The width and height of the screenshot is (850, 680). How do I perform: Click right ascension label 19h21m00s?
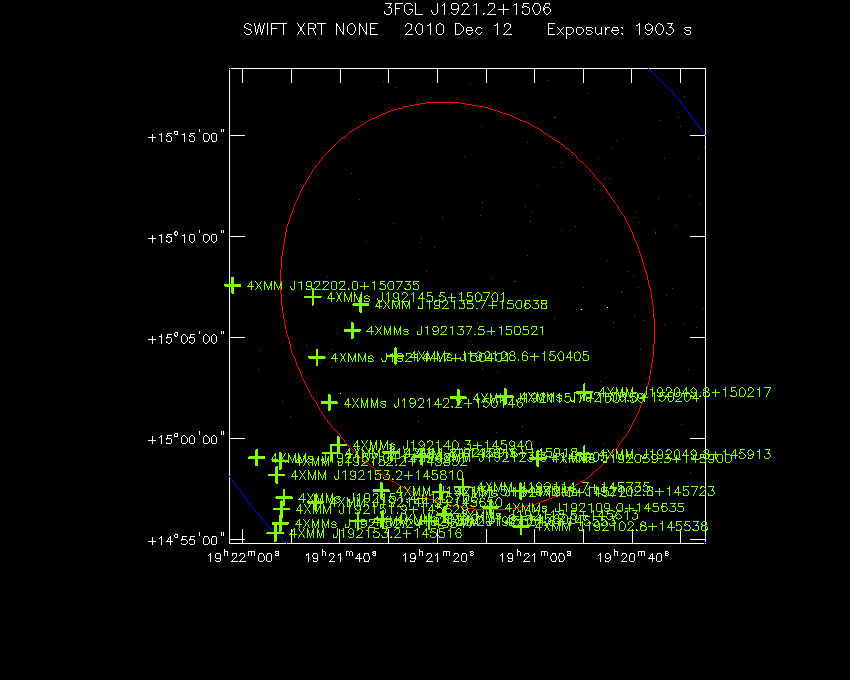535,557
